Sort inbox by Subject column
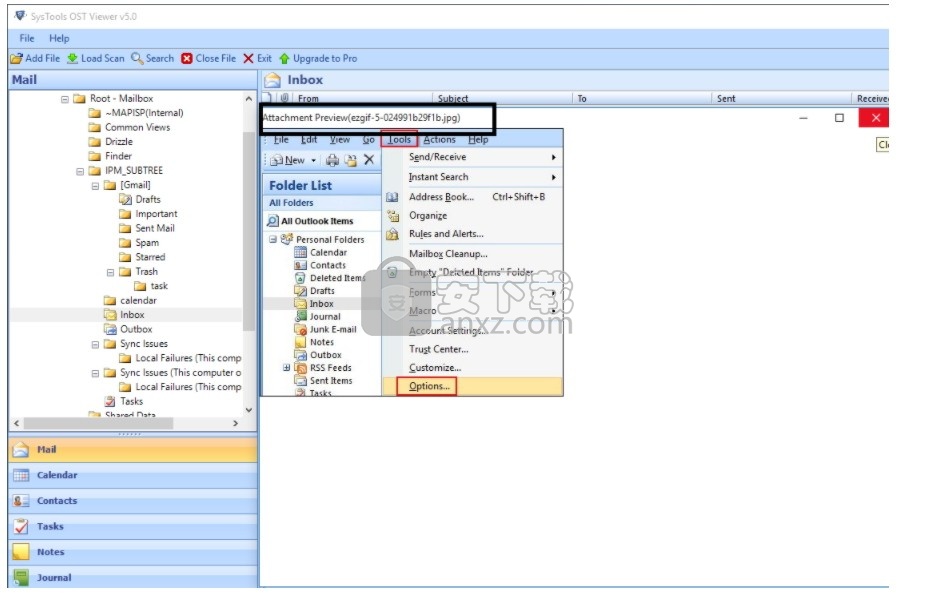The height and width of the screenshot is (595, 938). 502,98
